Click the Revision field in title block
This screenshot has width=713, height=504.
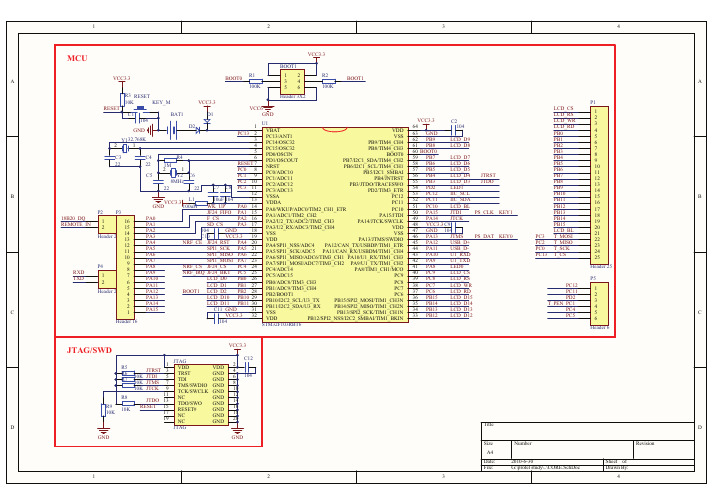[664, 449]
